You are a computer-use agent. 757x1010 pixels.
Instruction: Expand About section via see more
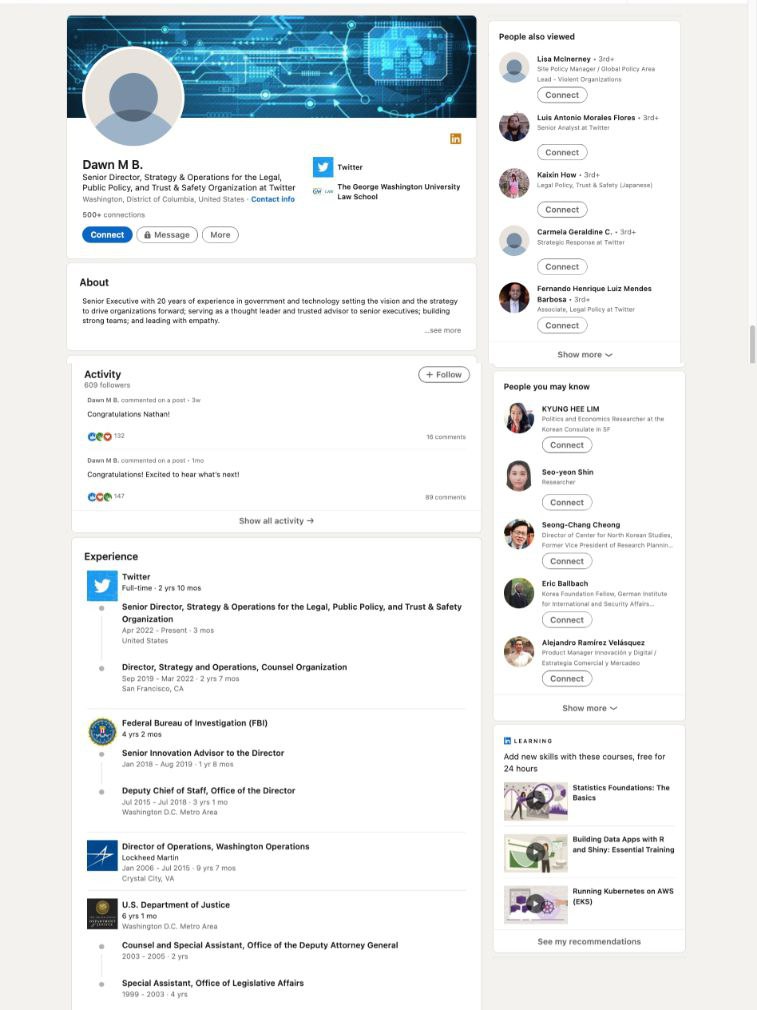443,330
